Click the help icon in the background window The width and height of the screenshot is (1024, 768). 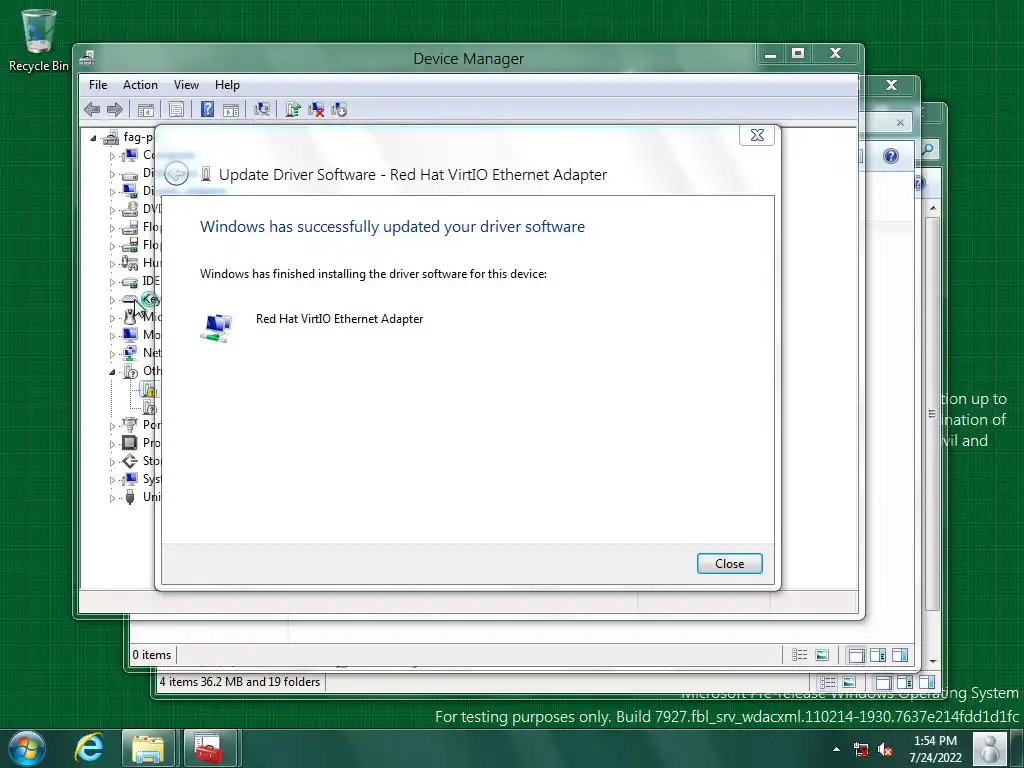pos(891,156)
